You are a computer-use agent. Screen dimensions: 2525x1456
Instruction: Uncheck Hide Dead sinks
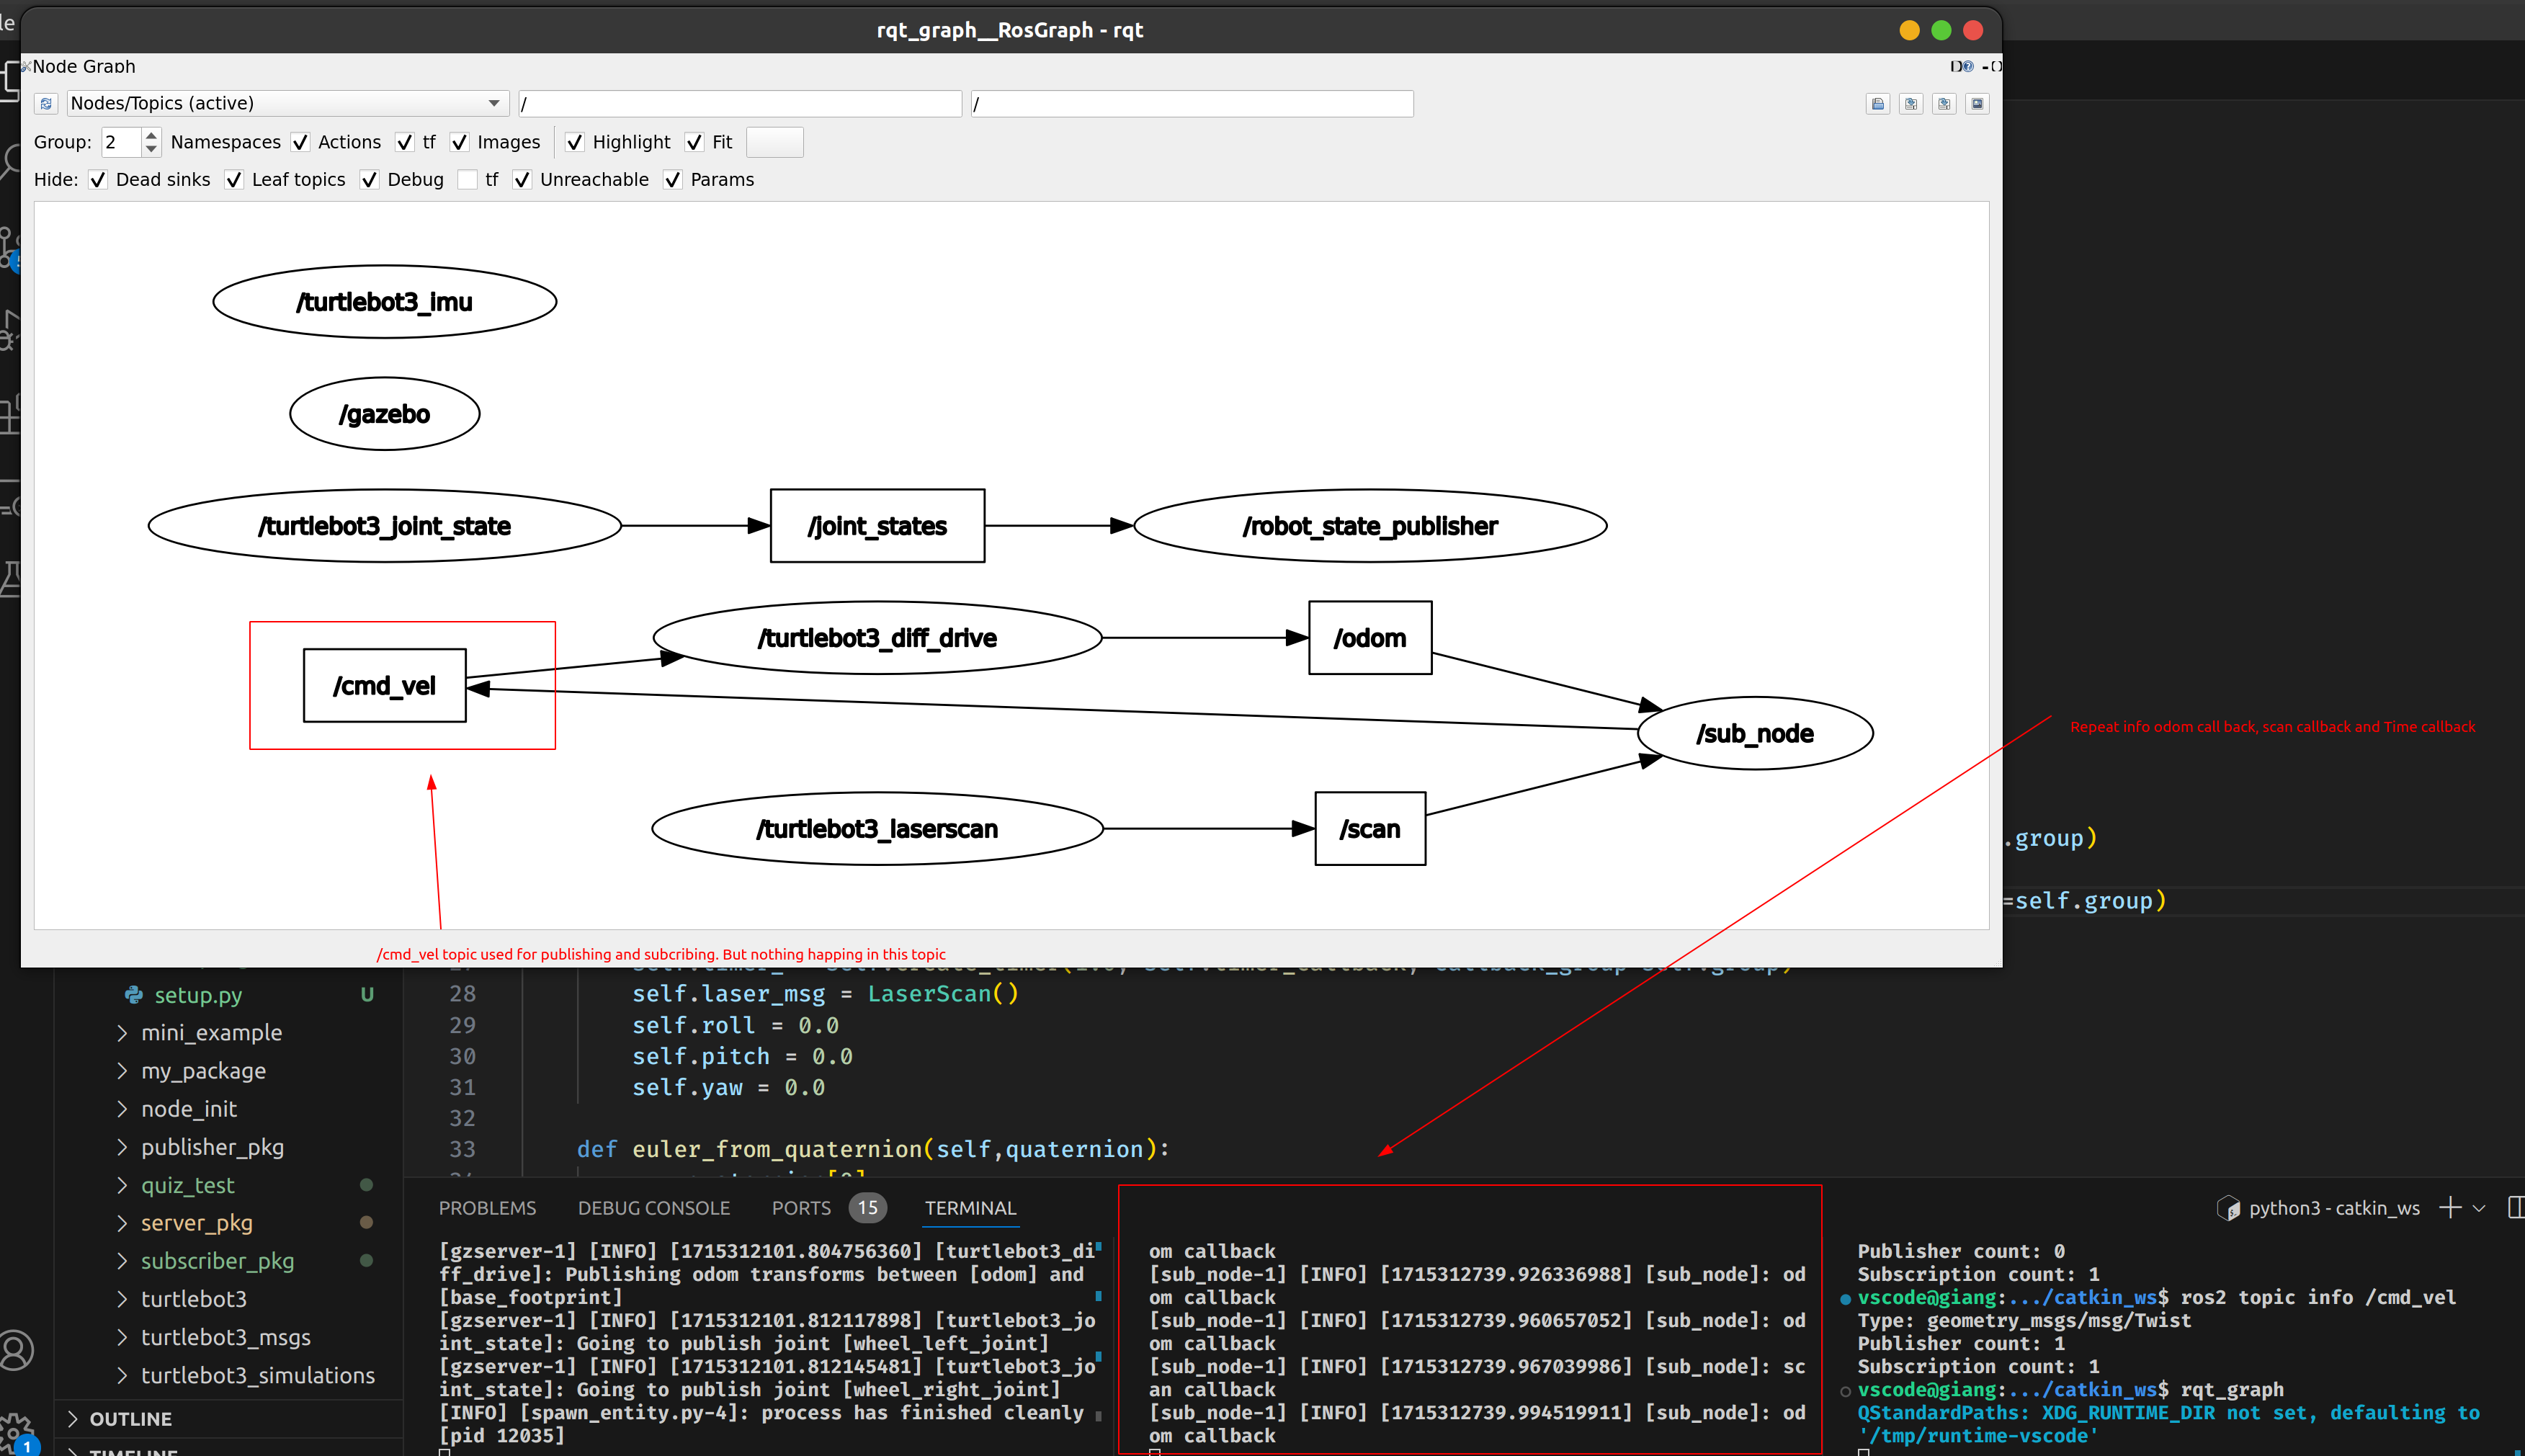(97, 180)
